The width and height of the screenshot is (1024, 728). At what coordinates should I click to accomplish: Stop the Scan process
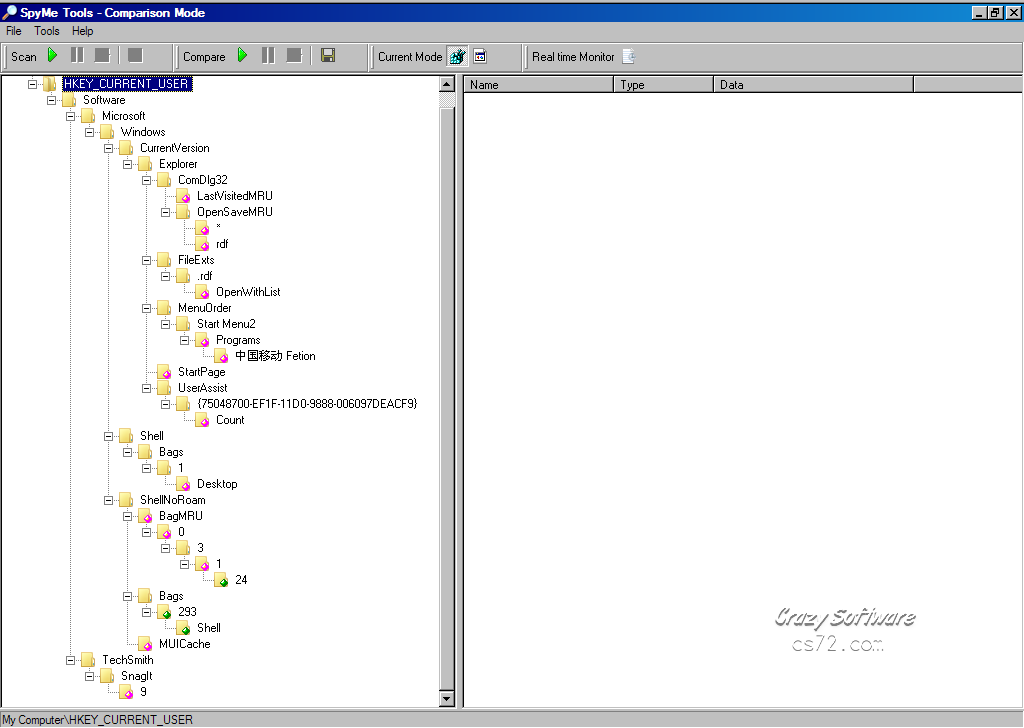tap(103, 56)
